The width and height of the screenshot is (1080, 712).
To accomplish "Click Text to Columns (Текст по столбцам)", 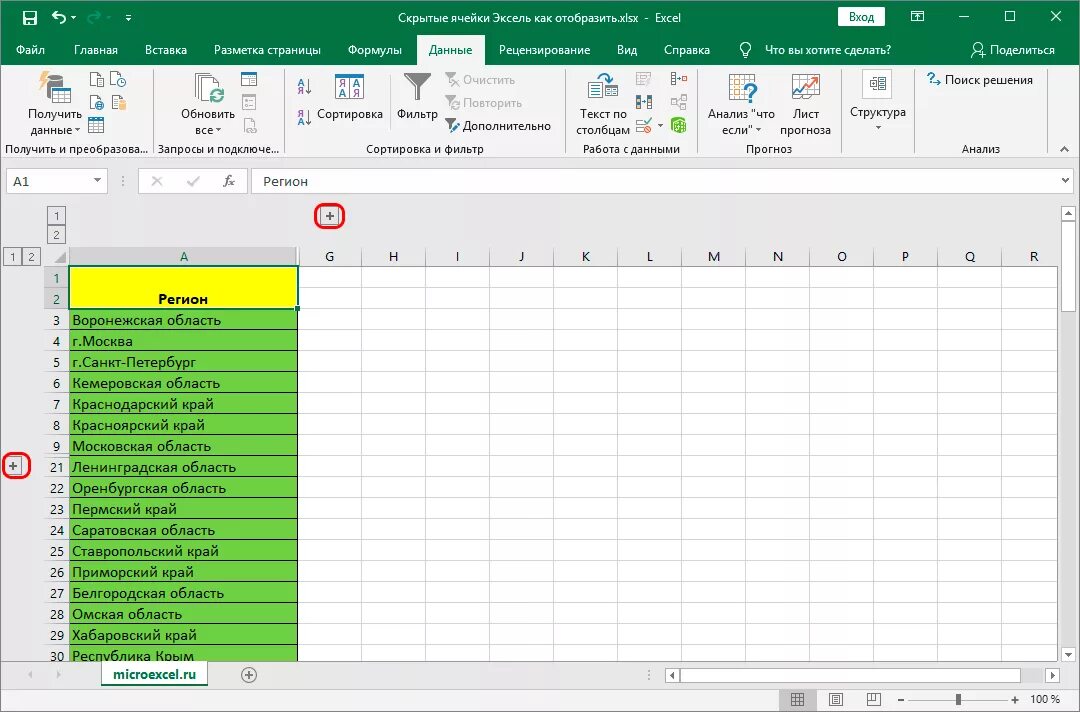I will (603, 103).
